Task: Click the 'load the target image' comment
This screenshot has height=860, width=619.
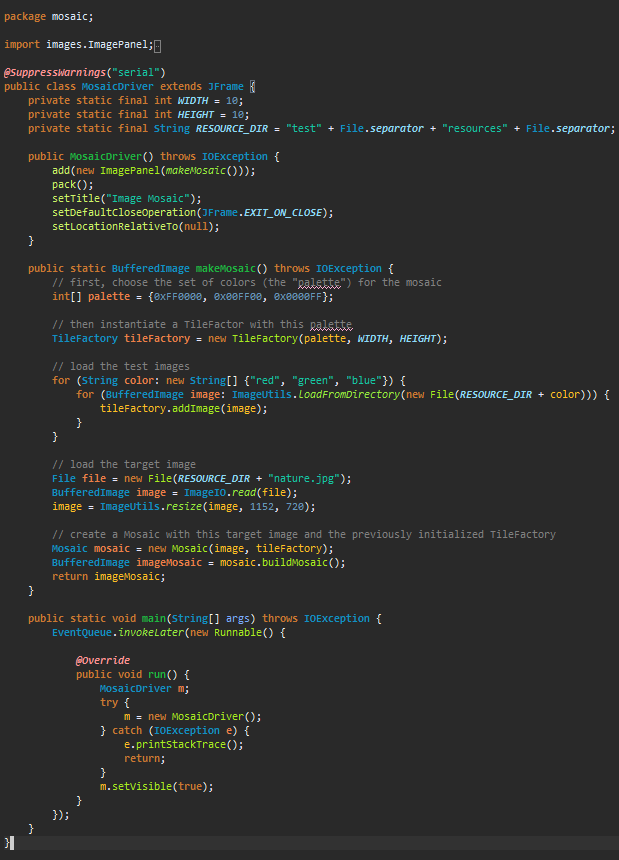Action: (x=124, y=465)
